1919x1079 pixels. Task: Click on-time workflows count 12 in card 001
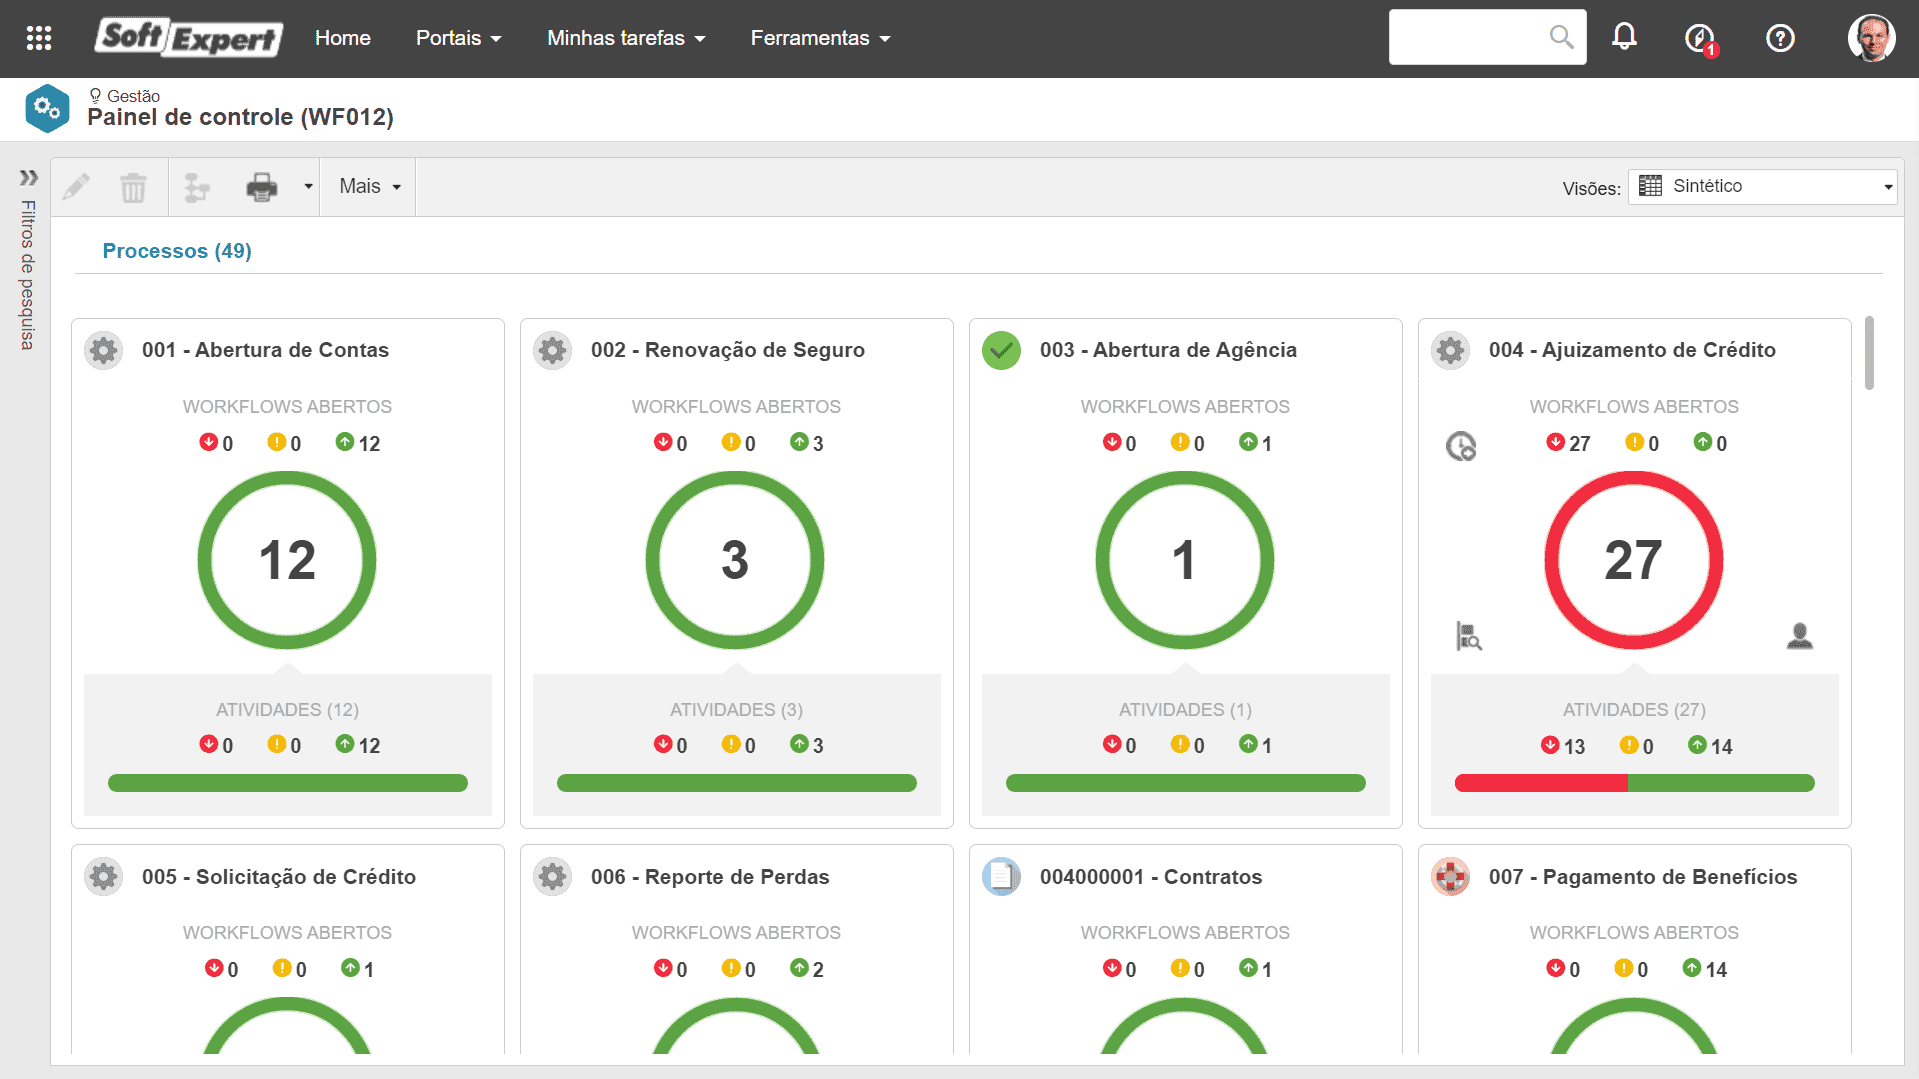click(358, 443)
